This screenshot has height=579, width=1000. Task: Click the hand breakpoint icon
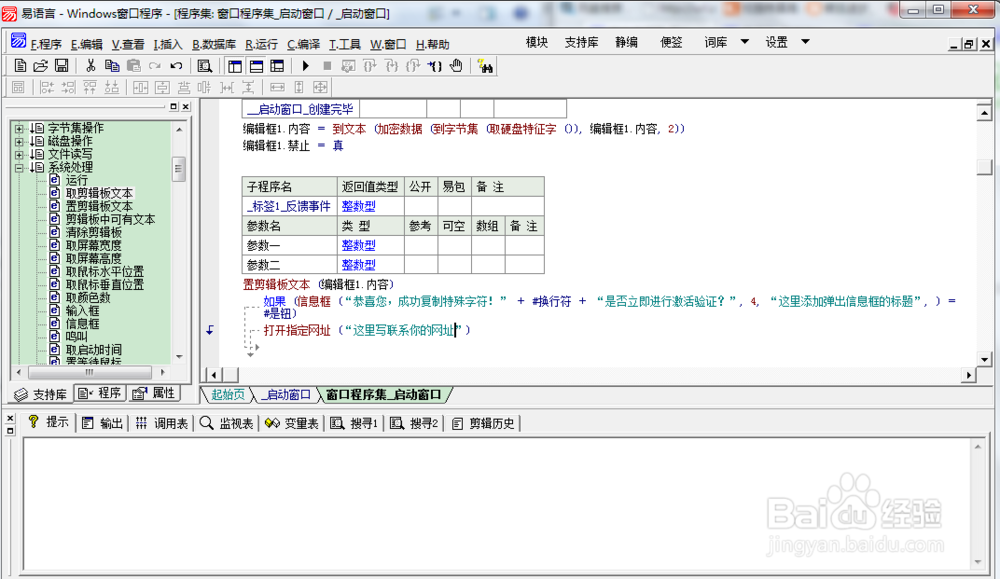tap(456, 66)
